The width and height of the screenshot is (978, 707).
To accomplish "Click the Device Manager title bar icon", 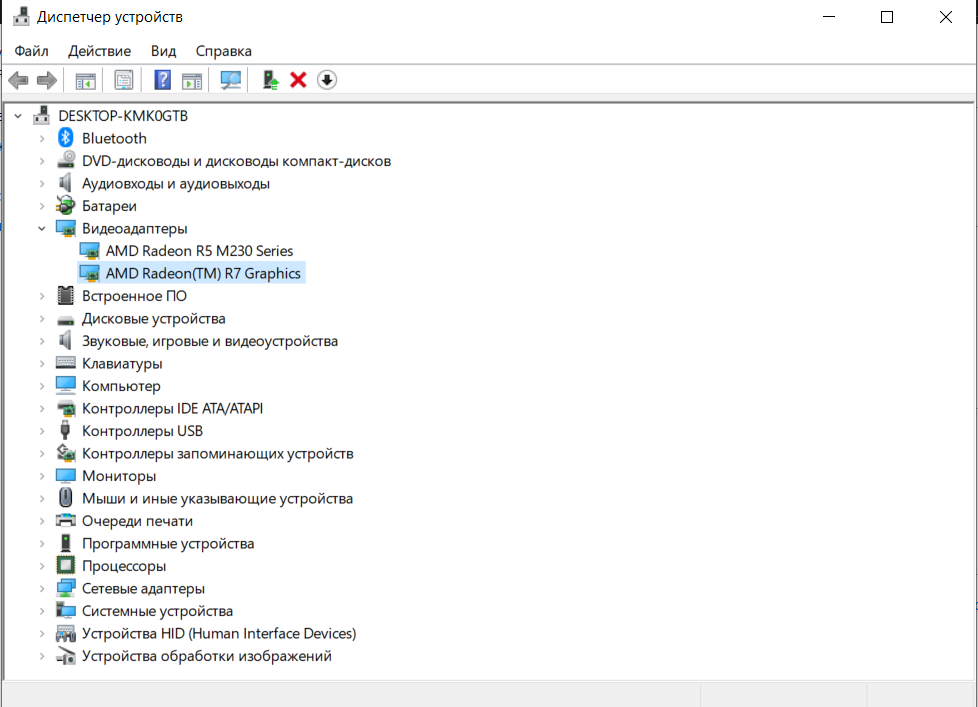I will click(21, 16).
